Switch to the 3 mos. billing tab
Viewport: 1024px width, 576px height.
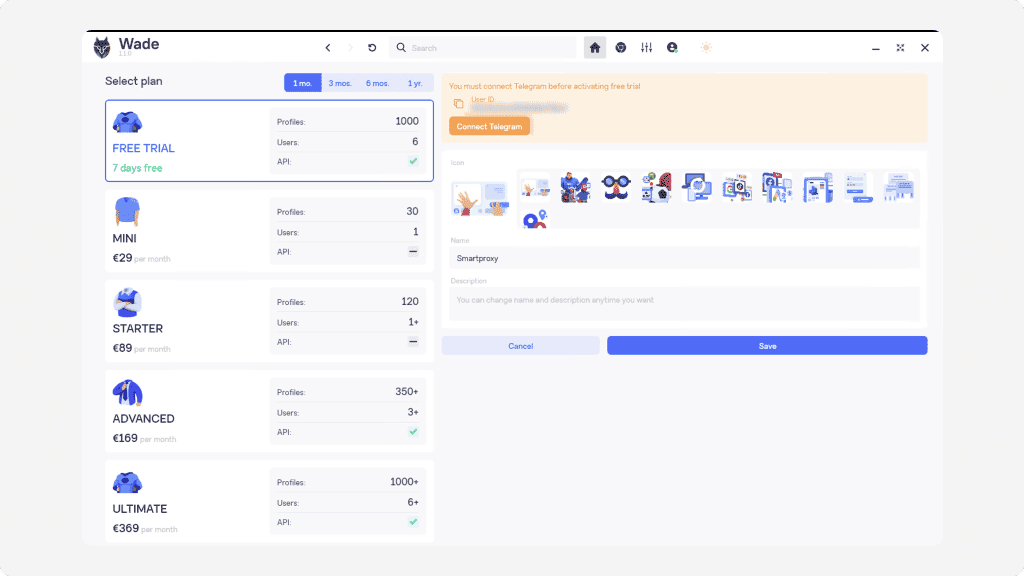click(x=340, y=83)
